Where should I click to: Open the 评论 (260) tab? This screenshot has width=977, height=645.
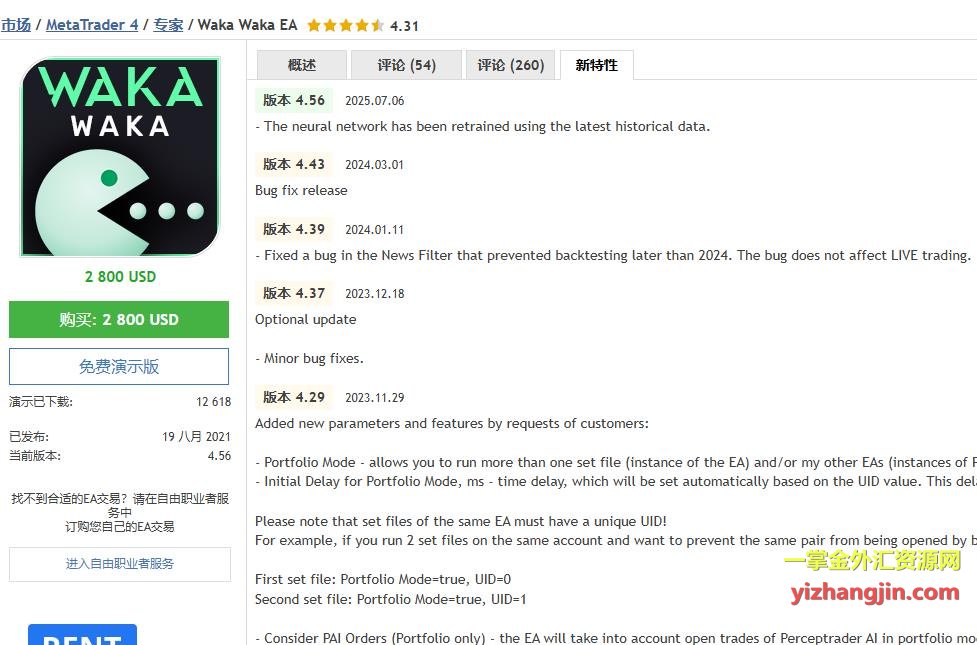[510, 65]
